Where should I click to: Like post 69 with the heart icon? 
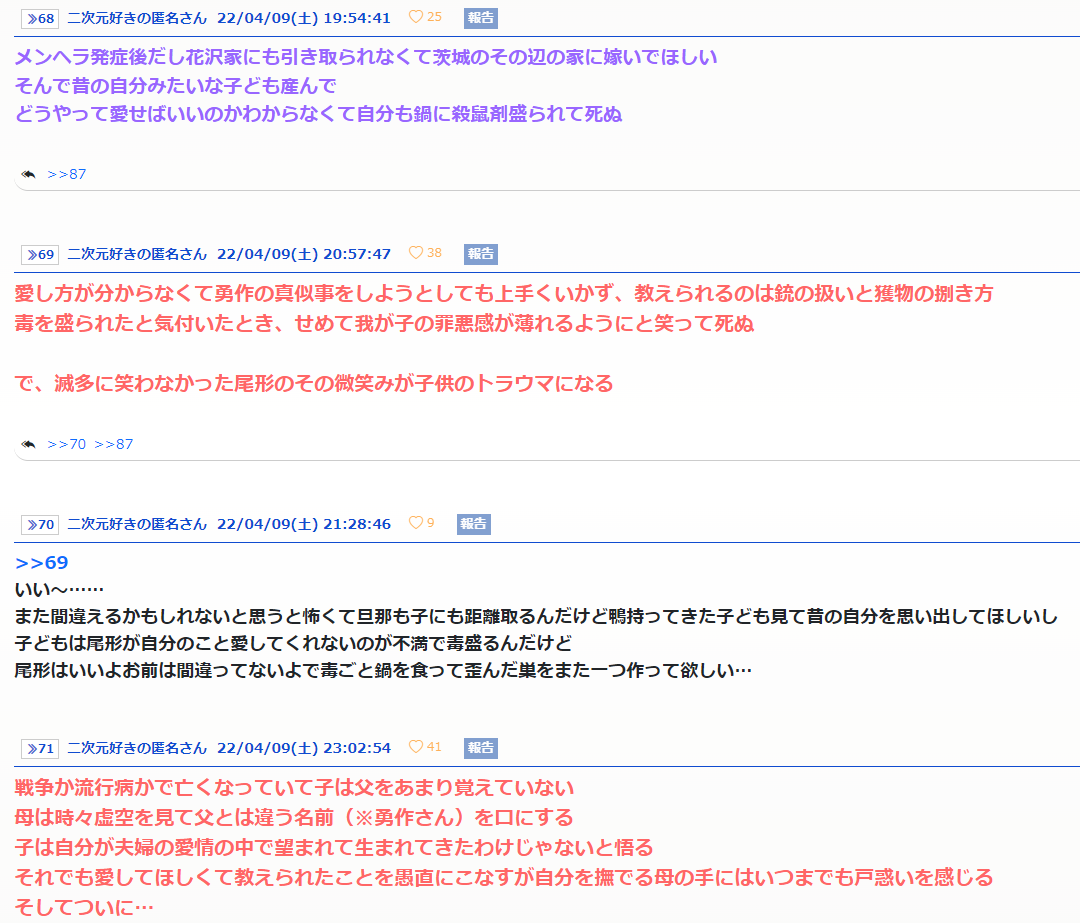pos(416,253)
